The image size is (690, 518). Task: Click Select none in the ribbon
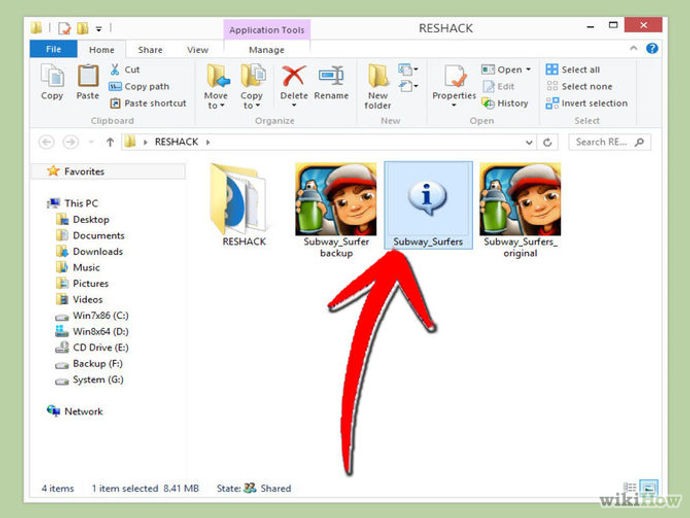[579, 86]
